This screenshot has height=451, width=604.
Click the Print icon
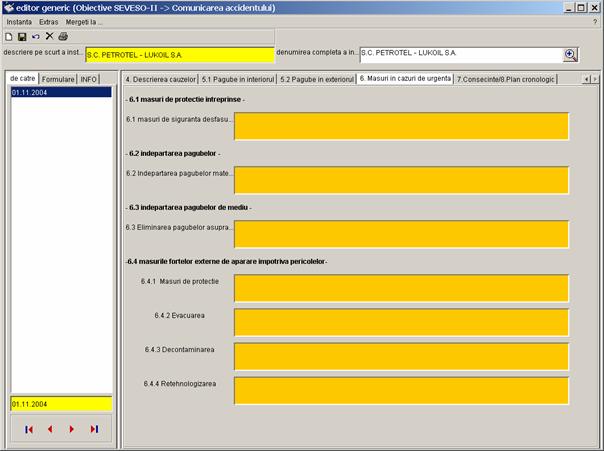click(63, 37)
